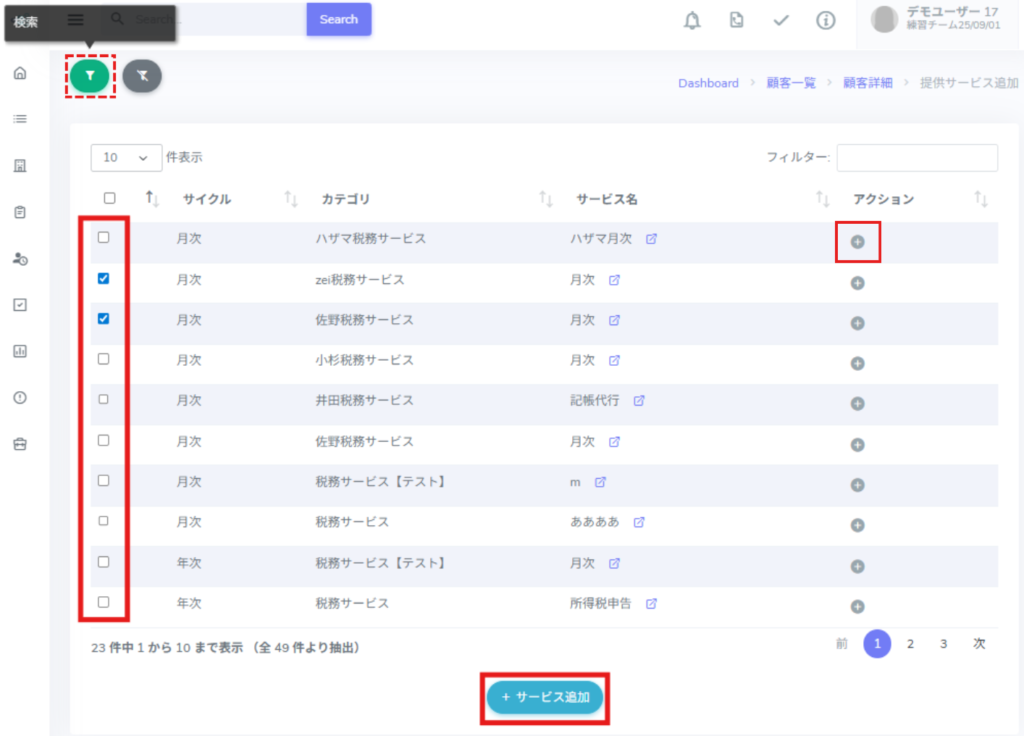The height and width of the screenshot is (736, 1024).
Task: Toggle the select-all checkbox in table header
Action: pos(110,198)
